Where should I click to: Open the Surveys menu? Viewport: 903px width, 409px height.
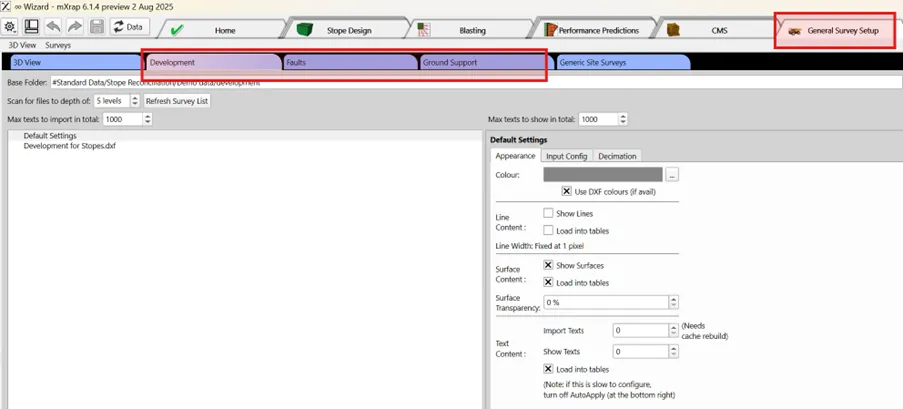(x=58, y=45)
